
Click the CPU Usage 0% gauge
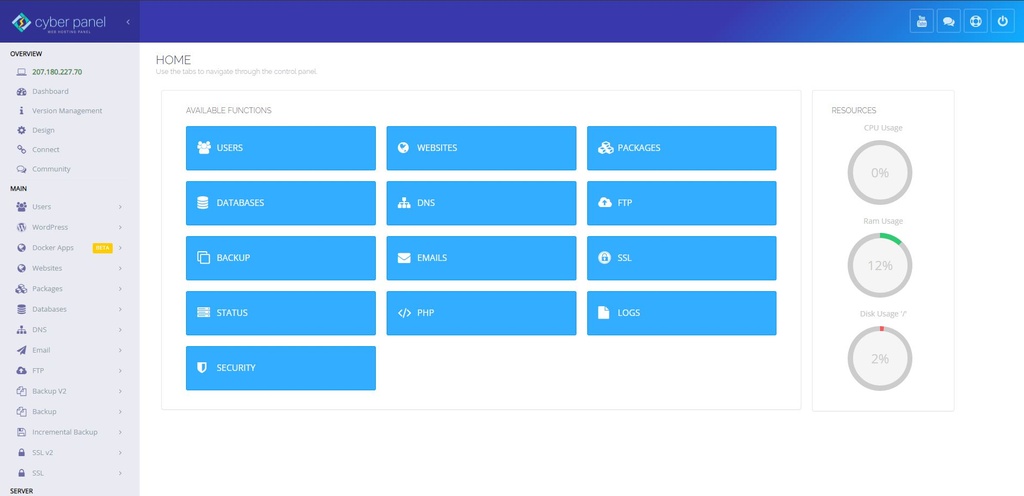(x=880, y=173)
